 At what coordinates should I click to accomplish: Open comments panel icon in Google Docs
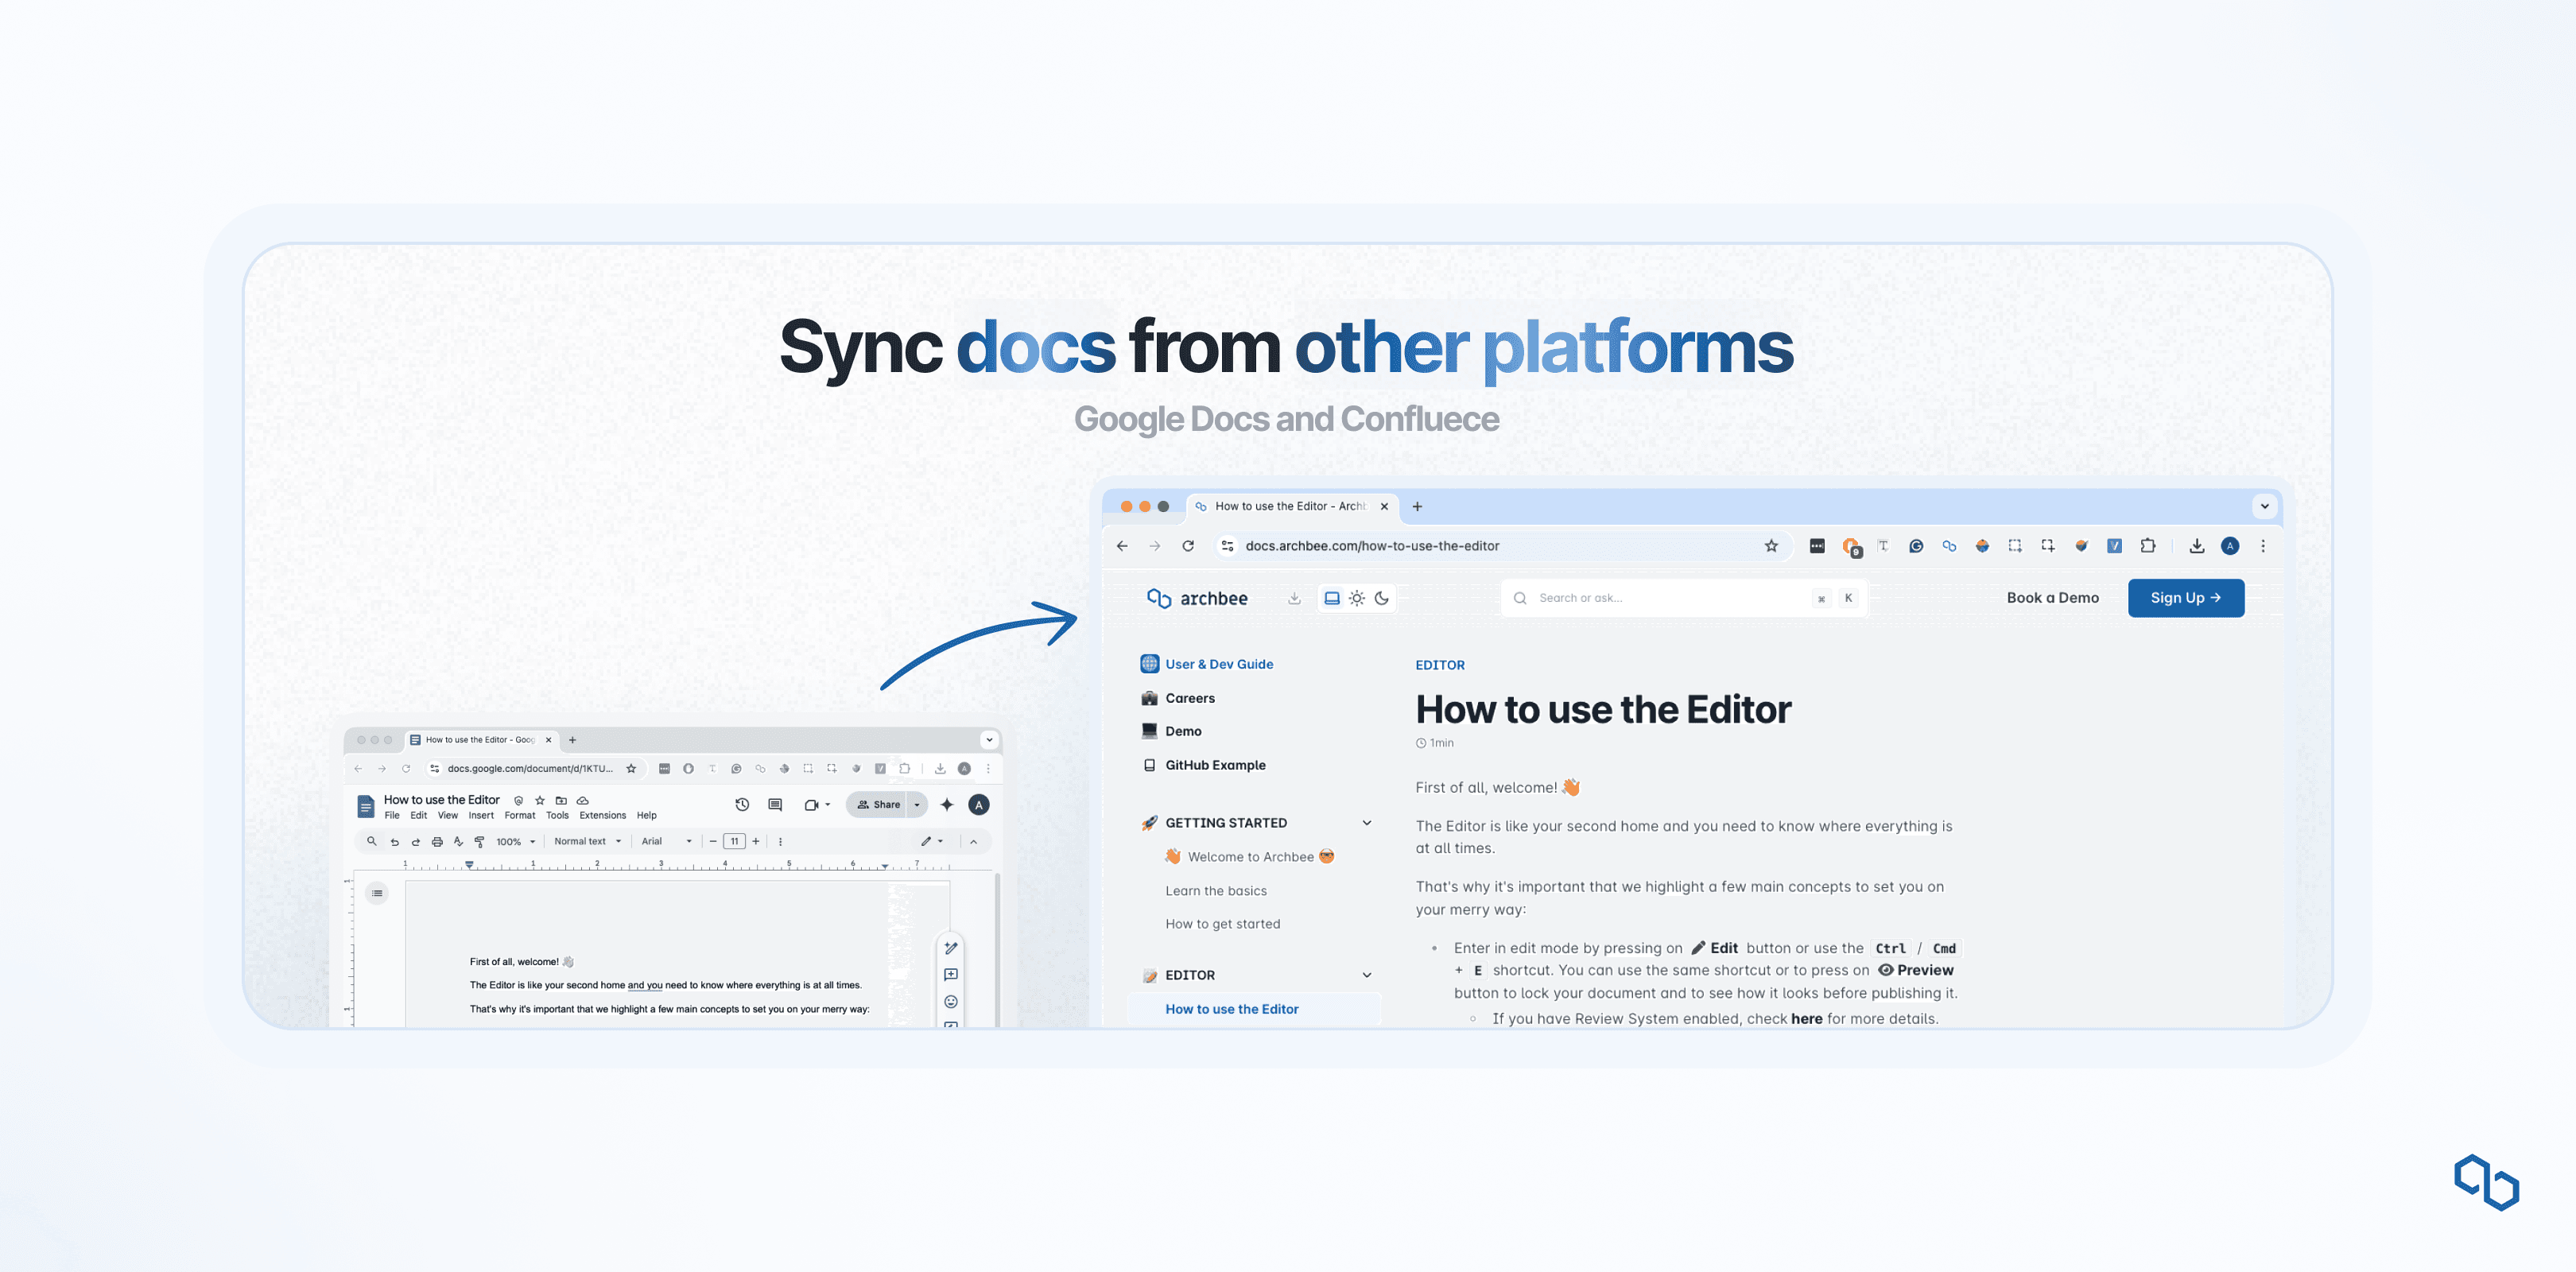coord(775,804)
